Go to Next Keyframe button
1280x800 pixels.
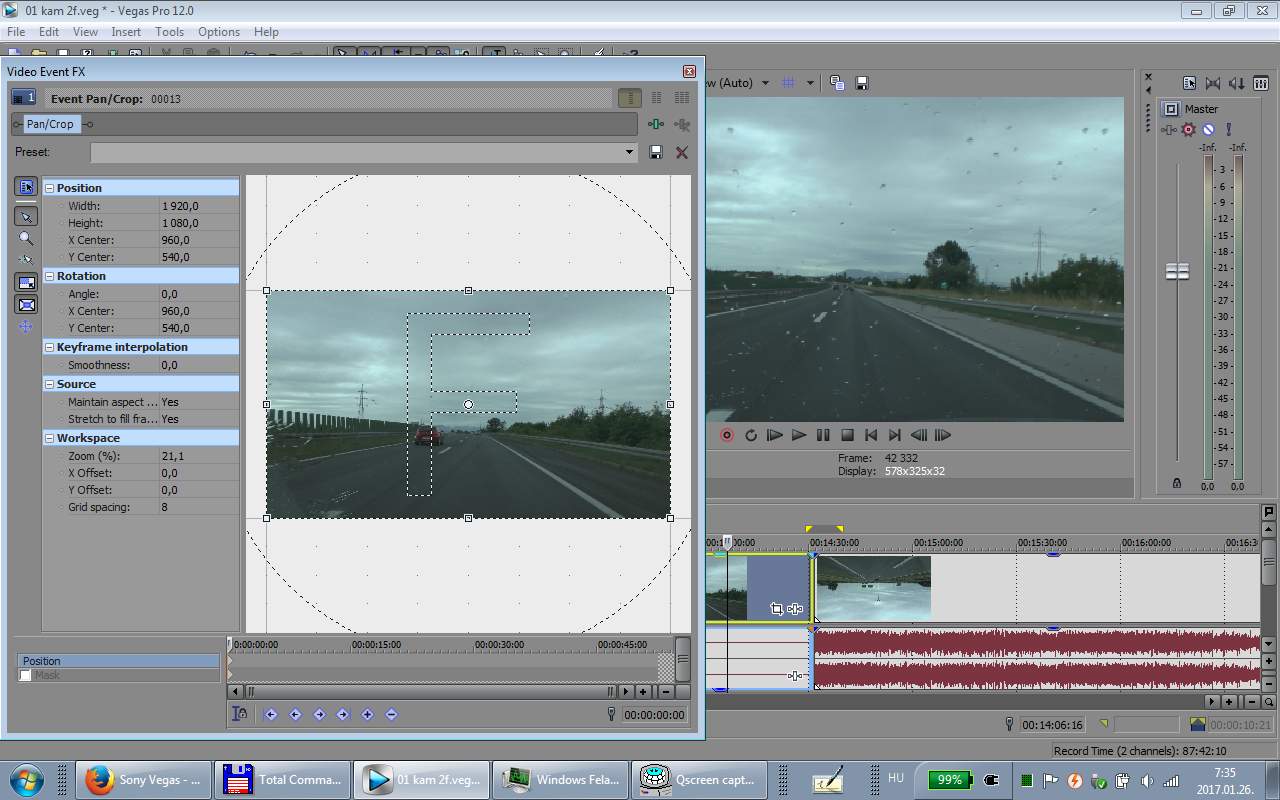pos(319,714)
